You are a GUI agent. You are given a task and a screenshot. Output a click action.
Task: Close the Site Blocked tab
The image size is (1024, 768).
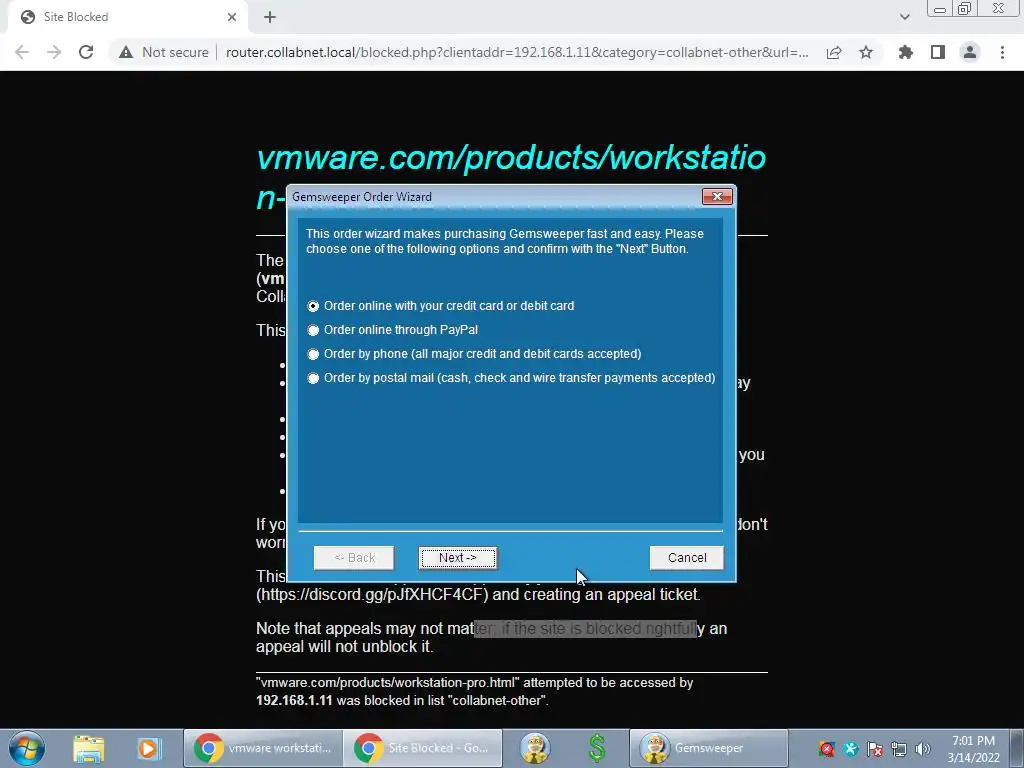coord(232,17)
